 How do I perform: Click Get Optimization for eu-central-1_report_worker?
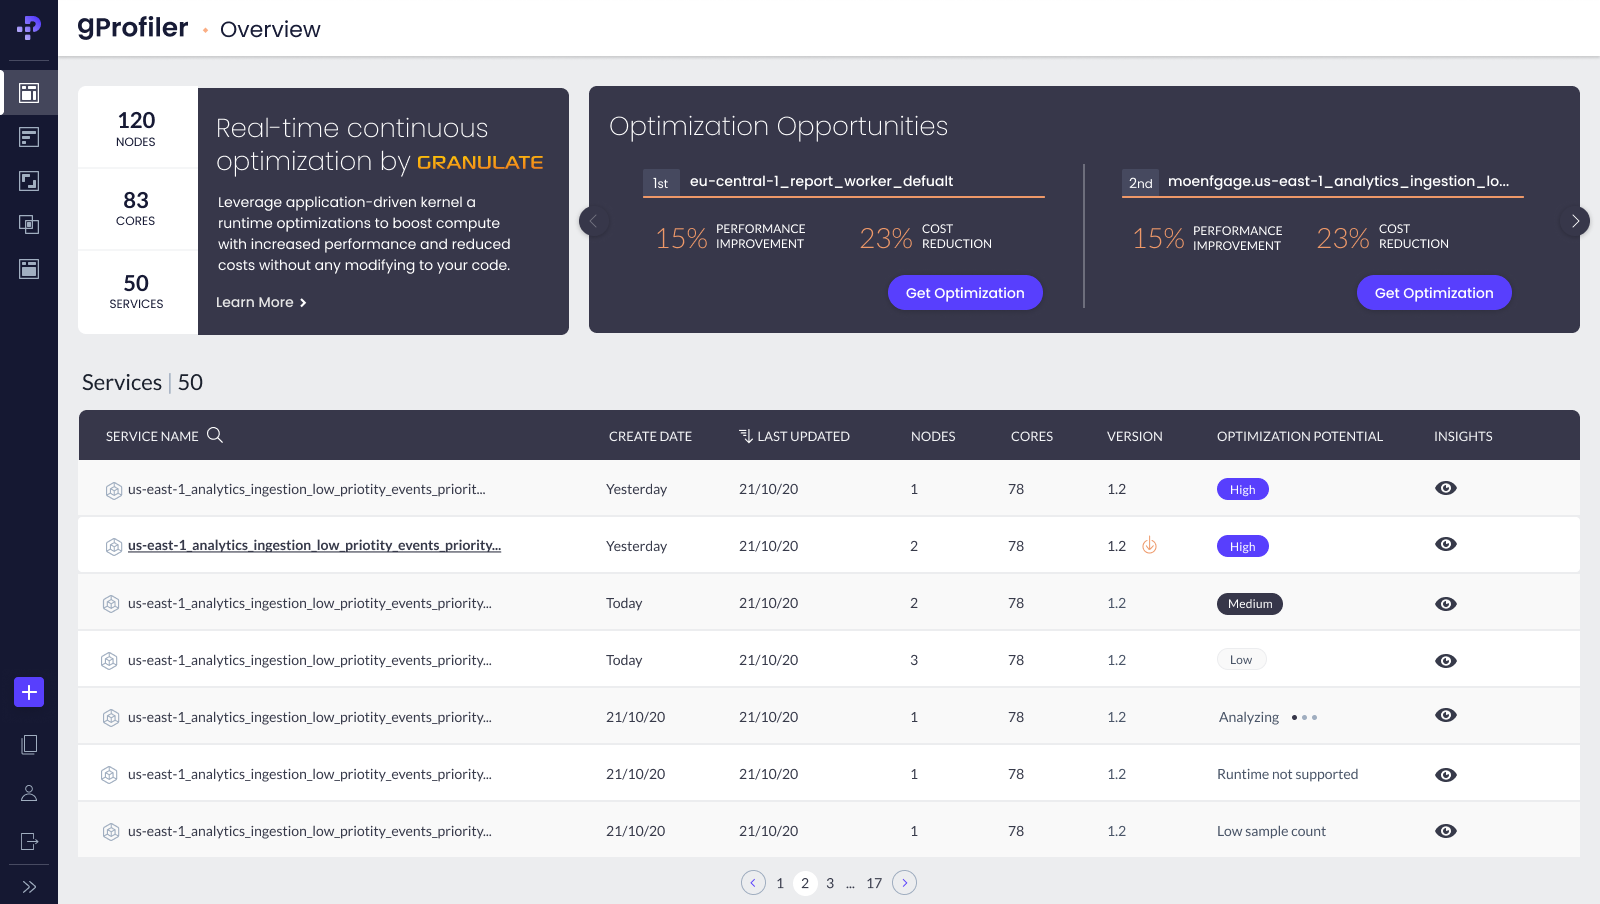tap(965, 293)
